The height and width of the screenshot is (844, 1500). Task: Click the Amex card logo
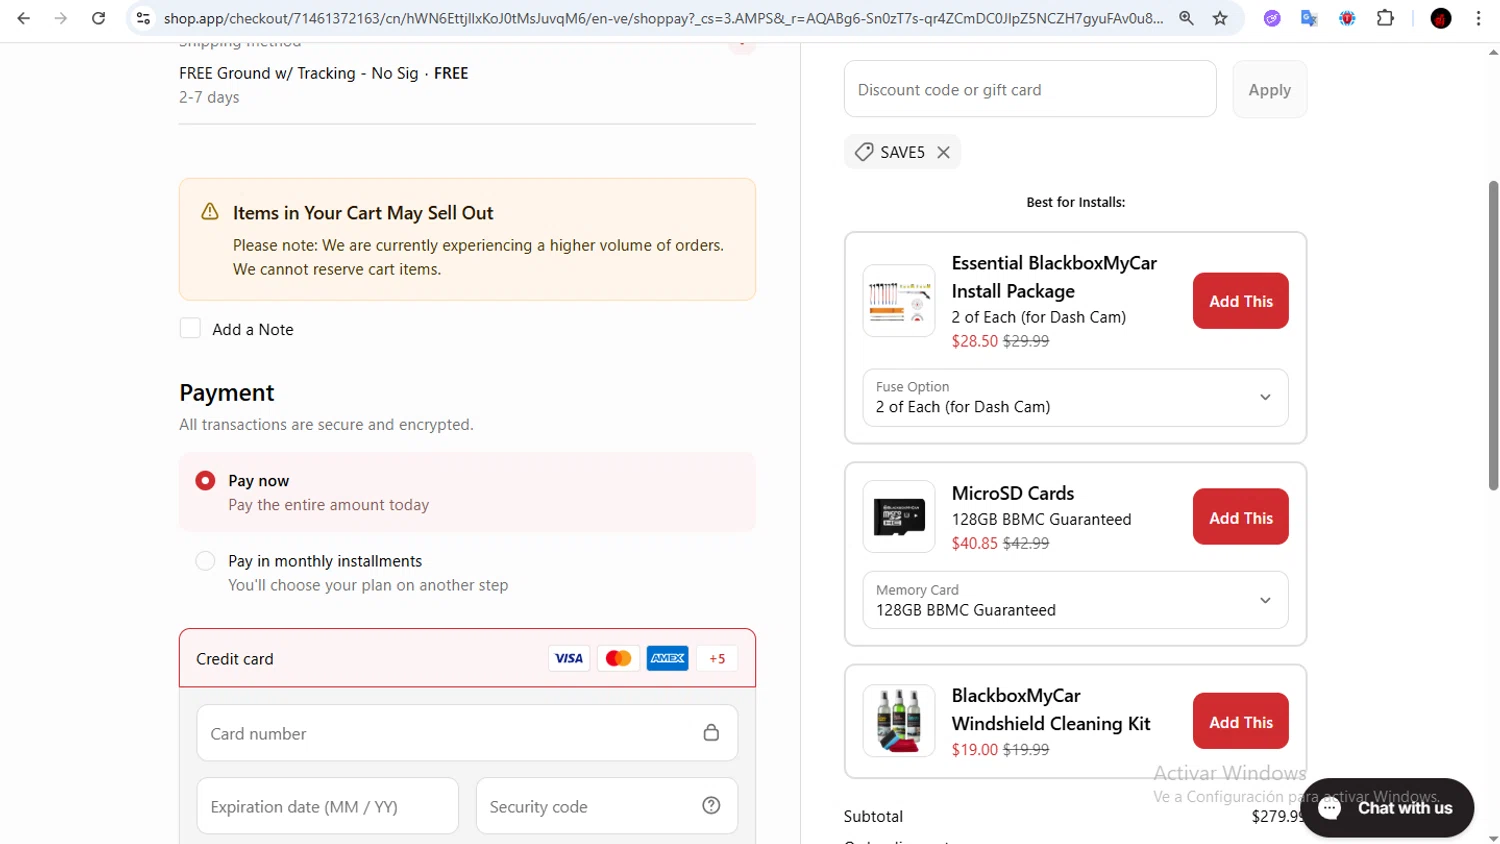coord(667,658)
